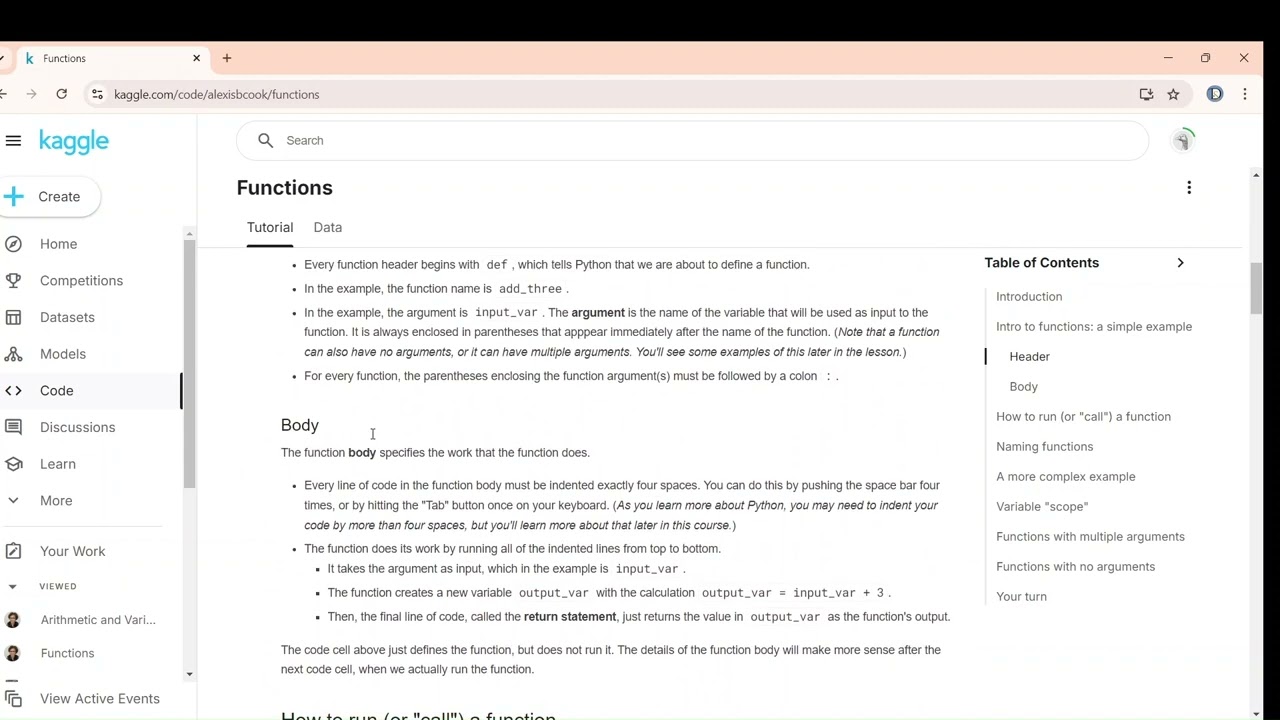
Task: Go to A more complex example
Action: click(x=1065, y=477)
